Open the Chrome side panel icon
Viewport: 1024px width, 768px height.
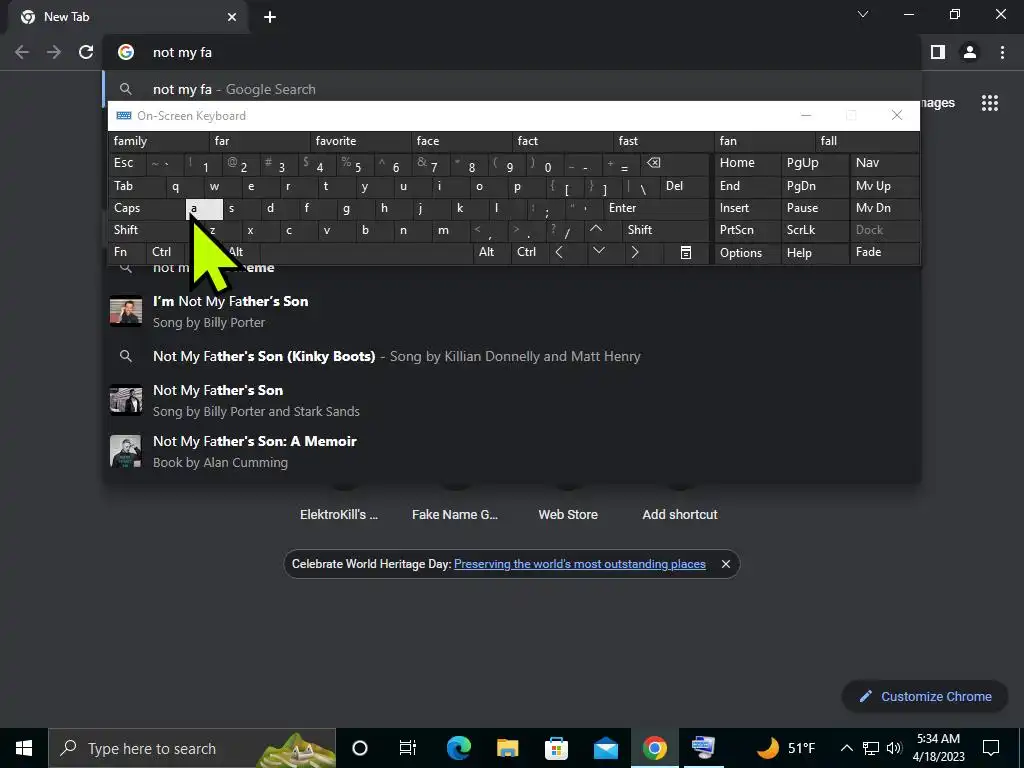click(x=938, y=52)
